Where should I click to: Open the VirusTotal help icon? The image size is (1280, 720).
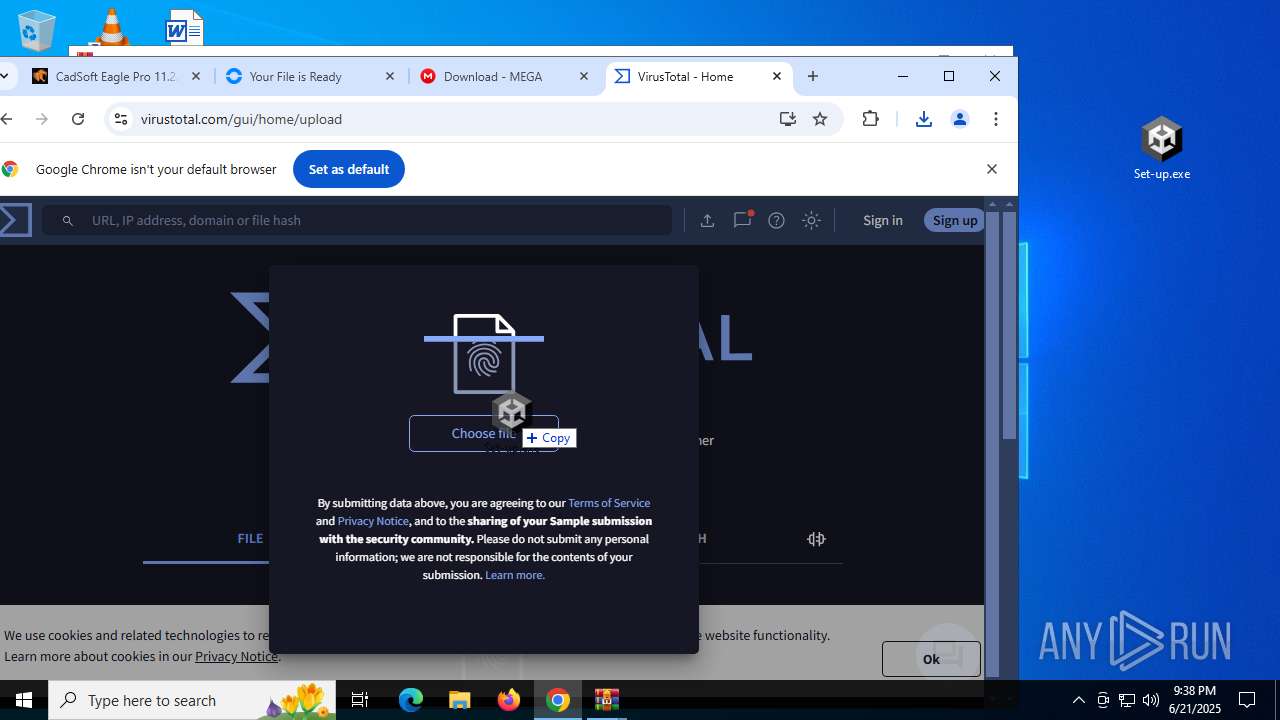tap(776, 220)
